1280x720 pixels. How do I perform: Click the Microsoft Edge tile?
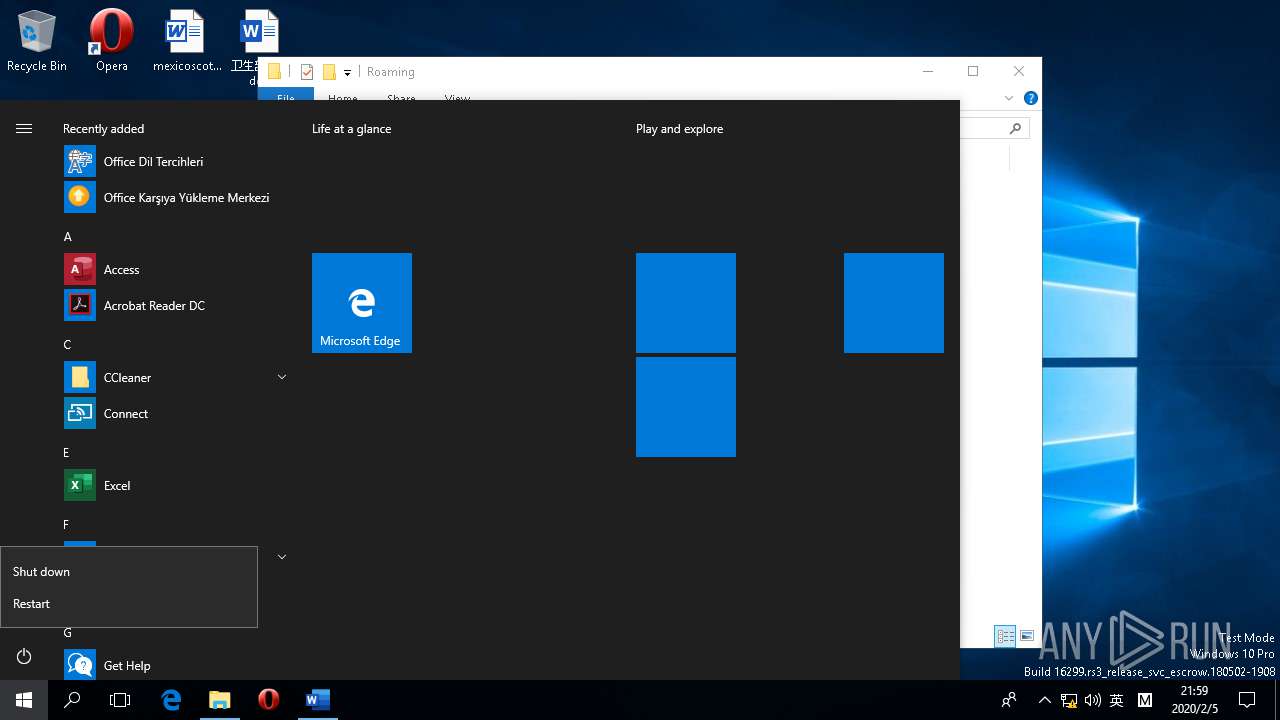(x=362, y=303)
